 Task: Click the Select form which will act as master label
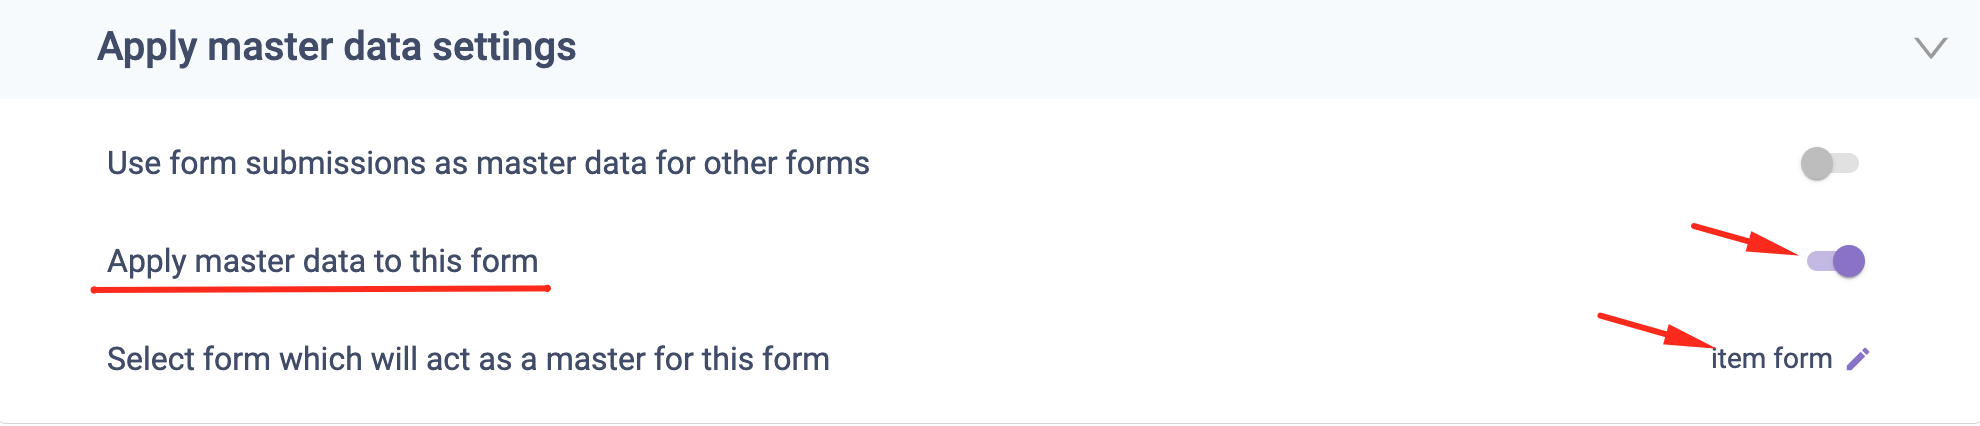468,359
